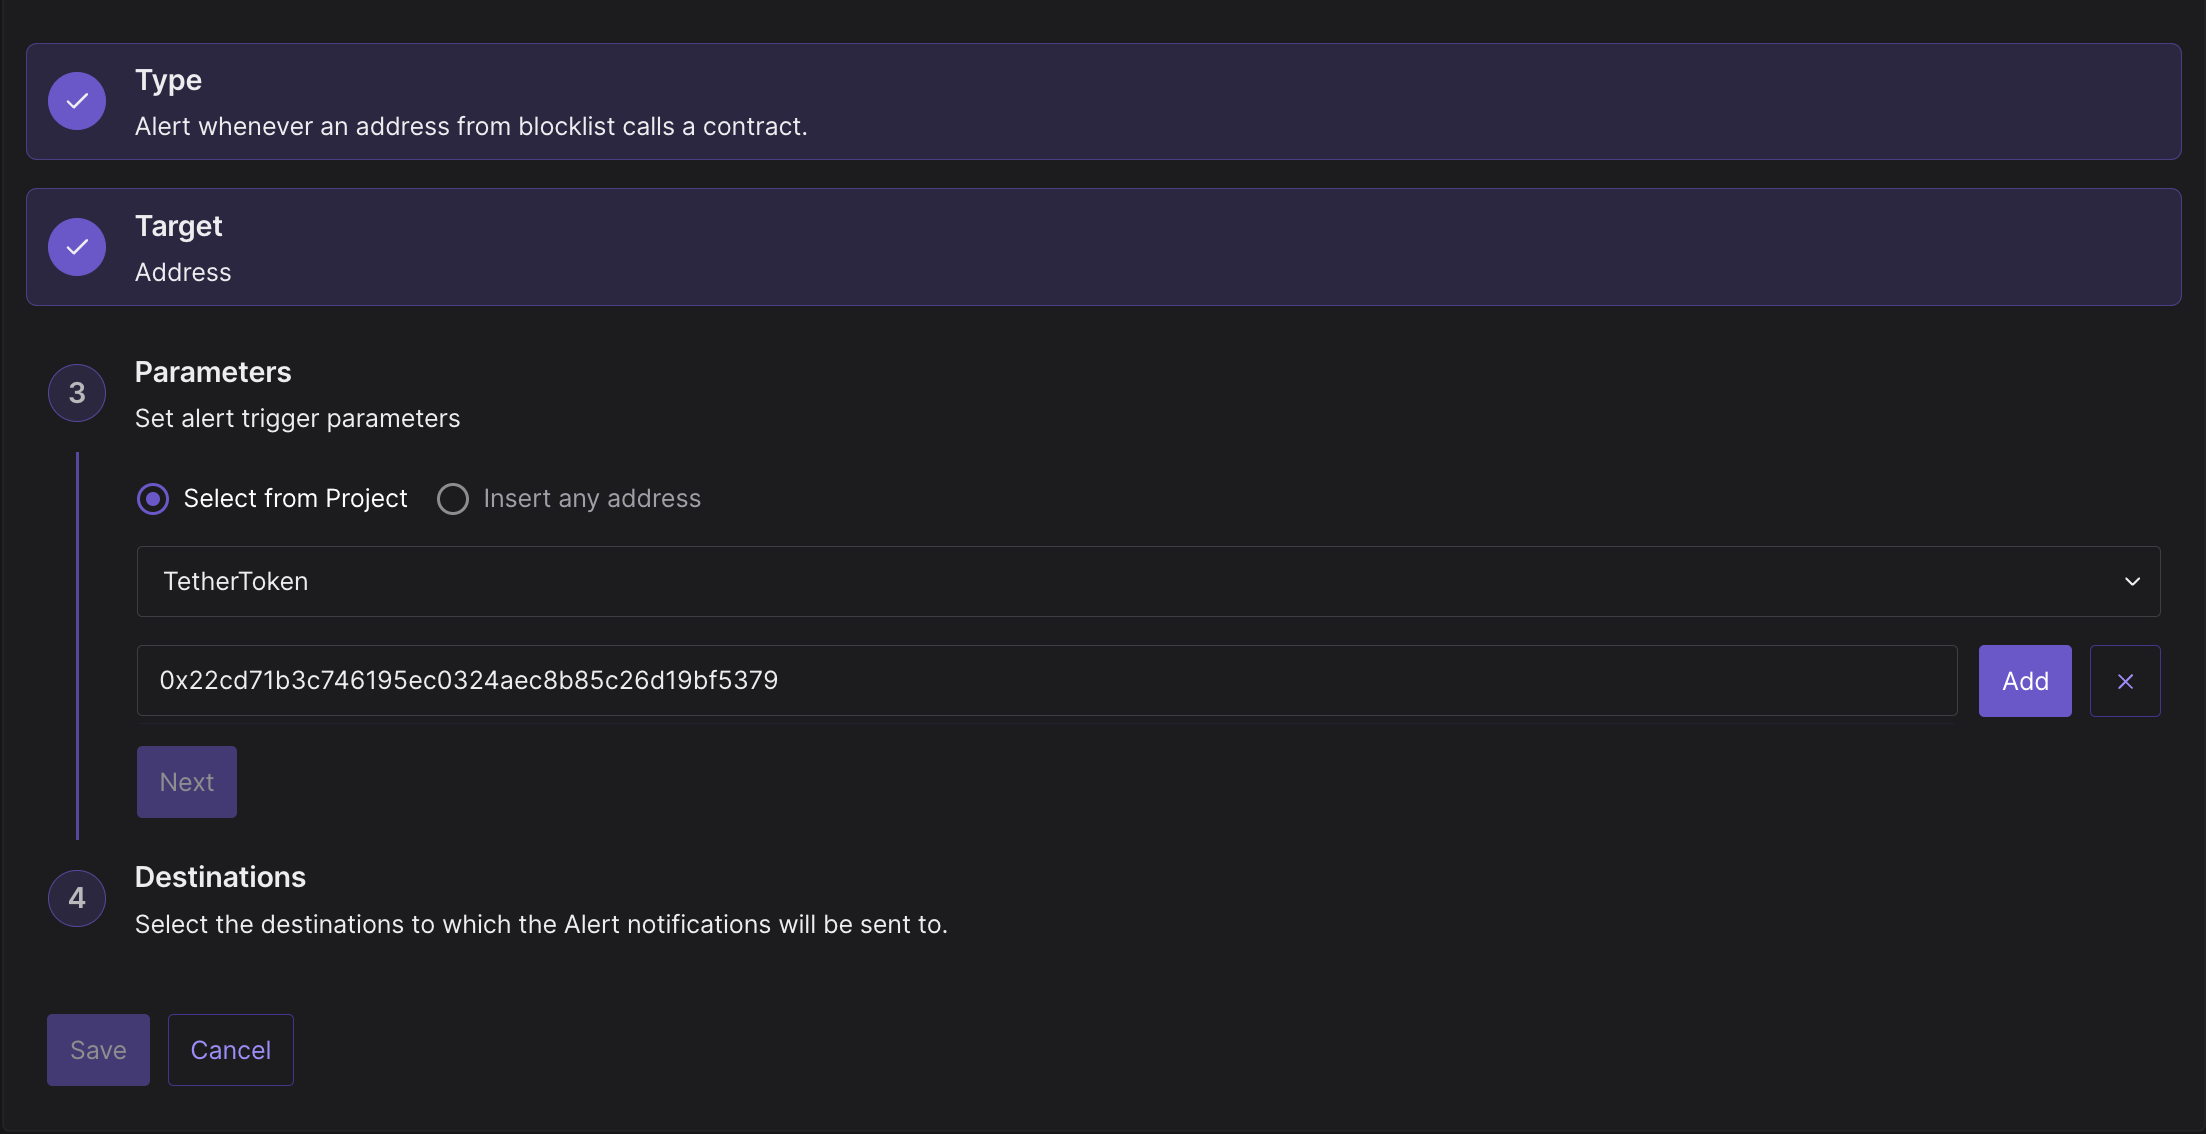Expand the Type step panel
The image size is (2206, 1134).
[x=1103, y=101]
